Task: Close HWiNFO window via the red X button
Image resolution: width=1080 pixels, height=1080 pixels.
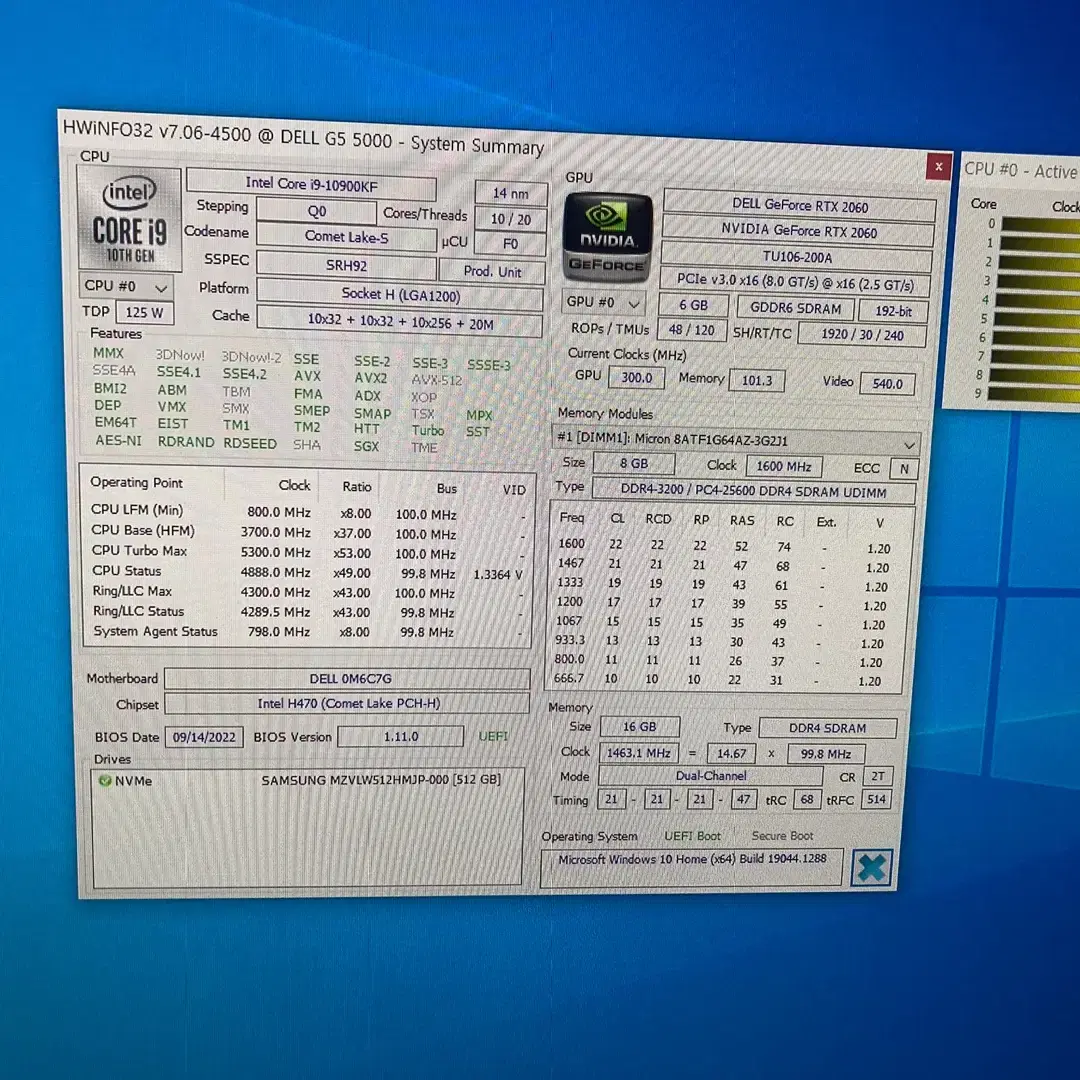Action: [x=938, y=167]
